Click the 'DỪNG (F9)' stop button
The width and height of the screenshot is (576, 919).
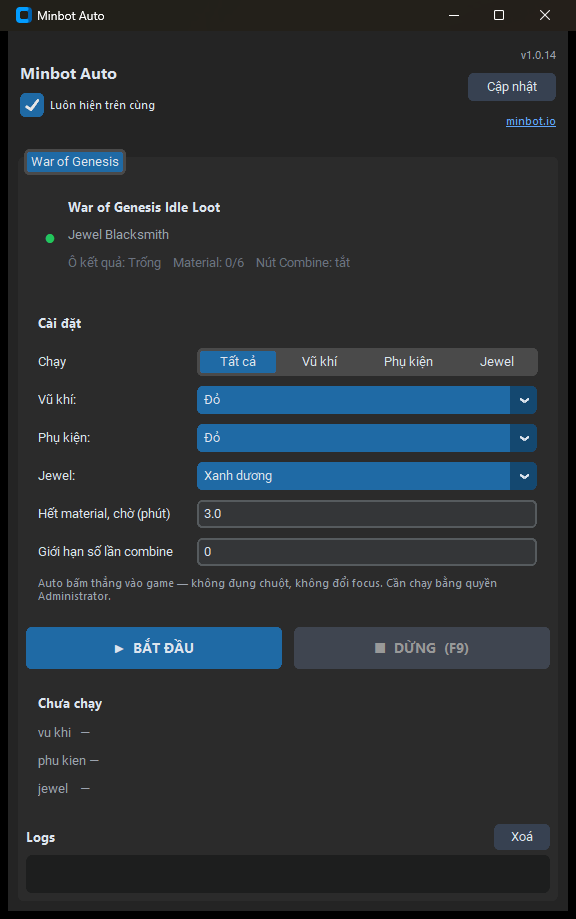[422, 648]
